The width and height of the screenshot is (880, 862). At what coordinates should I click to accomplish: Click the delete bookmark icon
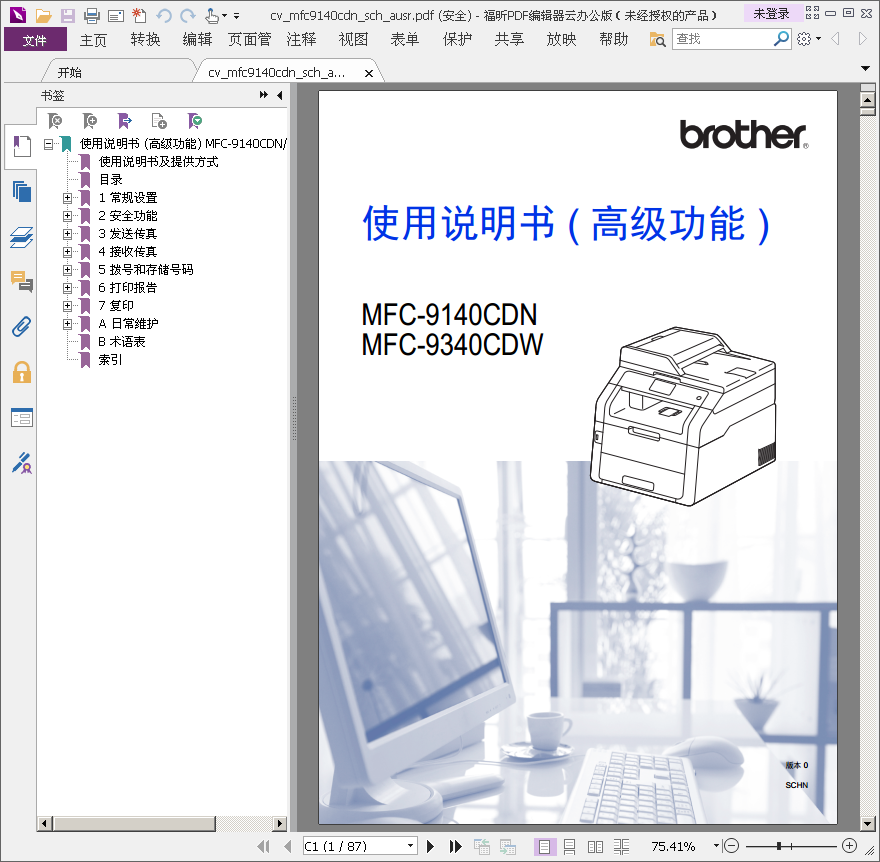[55, 121]
